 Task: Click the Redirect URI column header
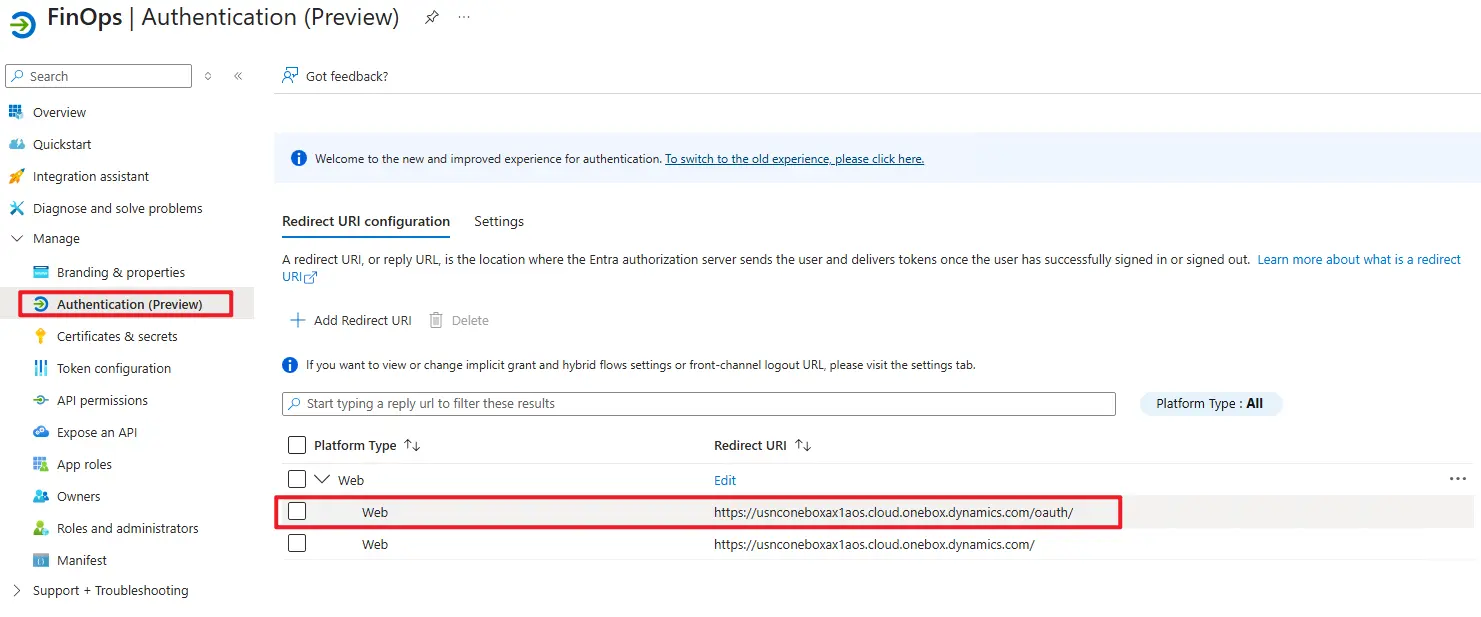click(750, 445)
